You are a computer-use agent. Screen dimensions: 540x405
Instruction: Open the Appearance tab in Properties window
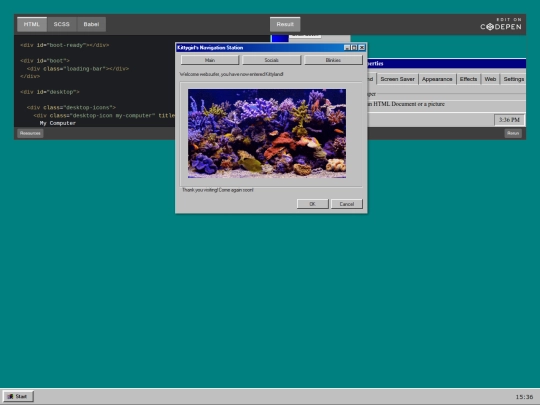437,79
